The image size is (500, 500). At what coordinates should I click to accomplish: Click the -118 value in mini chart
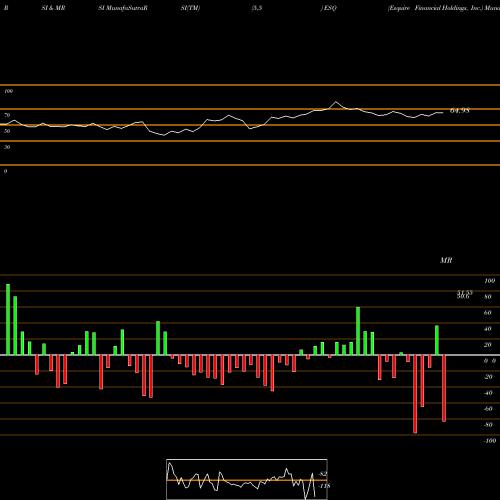[324, 486]
